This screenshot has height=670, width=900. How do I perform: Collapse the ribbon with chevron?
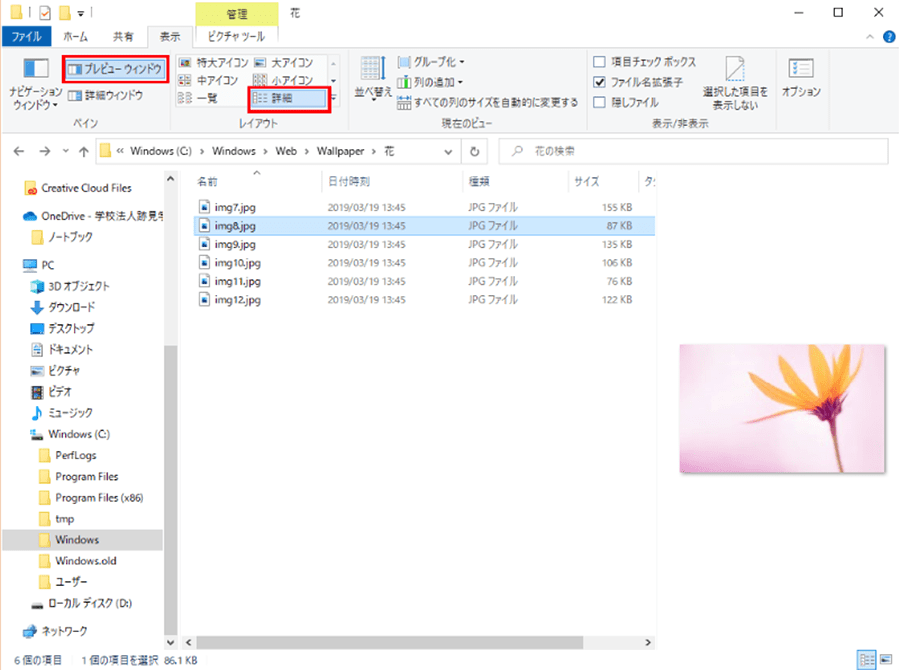pyautogui.click(x=870, y=37)
